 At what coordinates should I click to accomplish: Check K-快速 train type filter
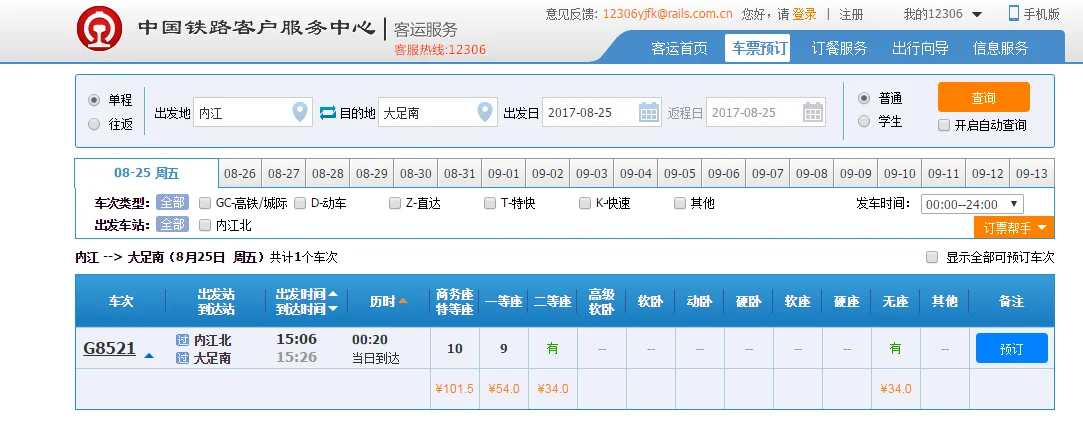click(584, 203)
